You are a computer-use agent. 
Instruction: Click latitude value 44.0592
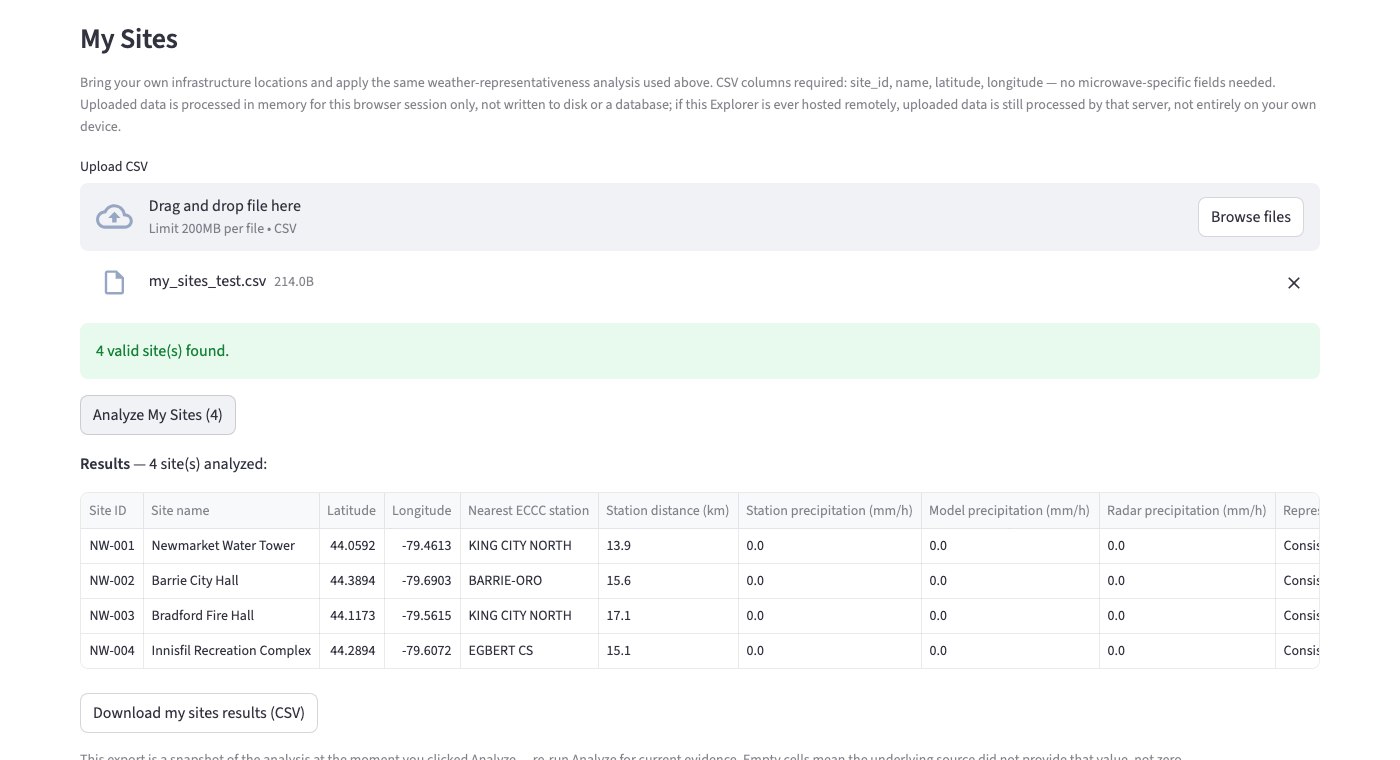click(352, 546)
